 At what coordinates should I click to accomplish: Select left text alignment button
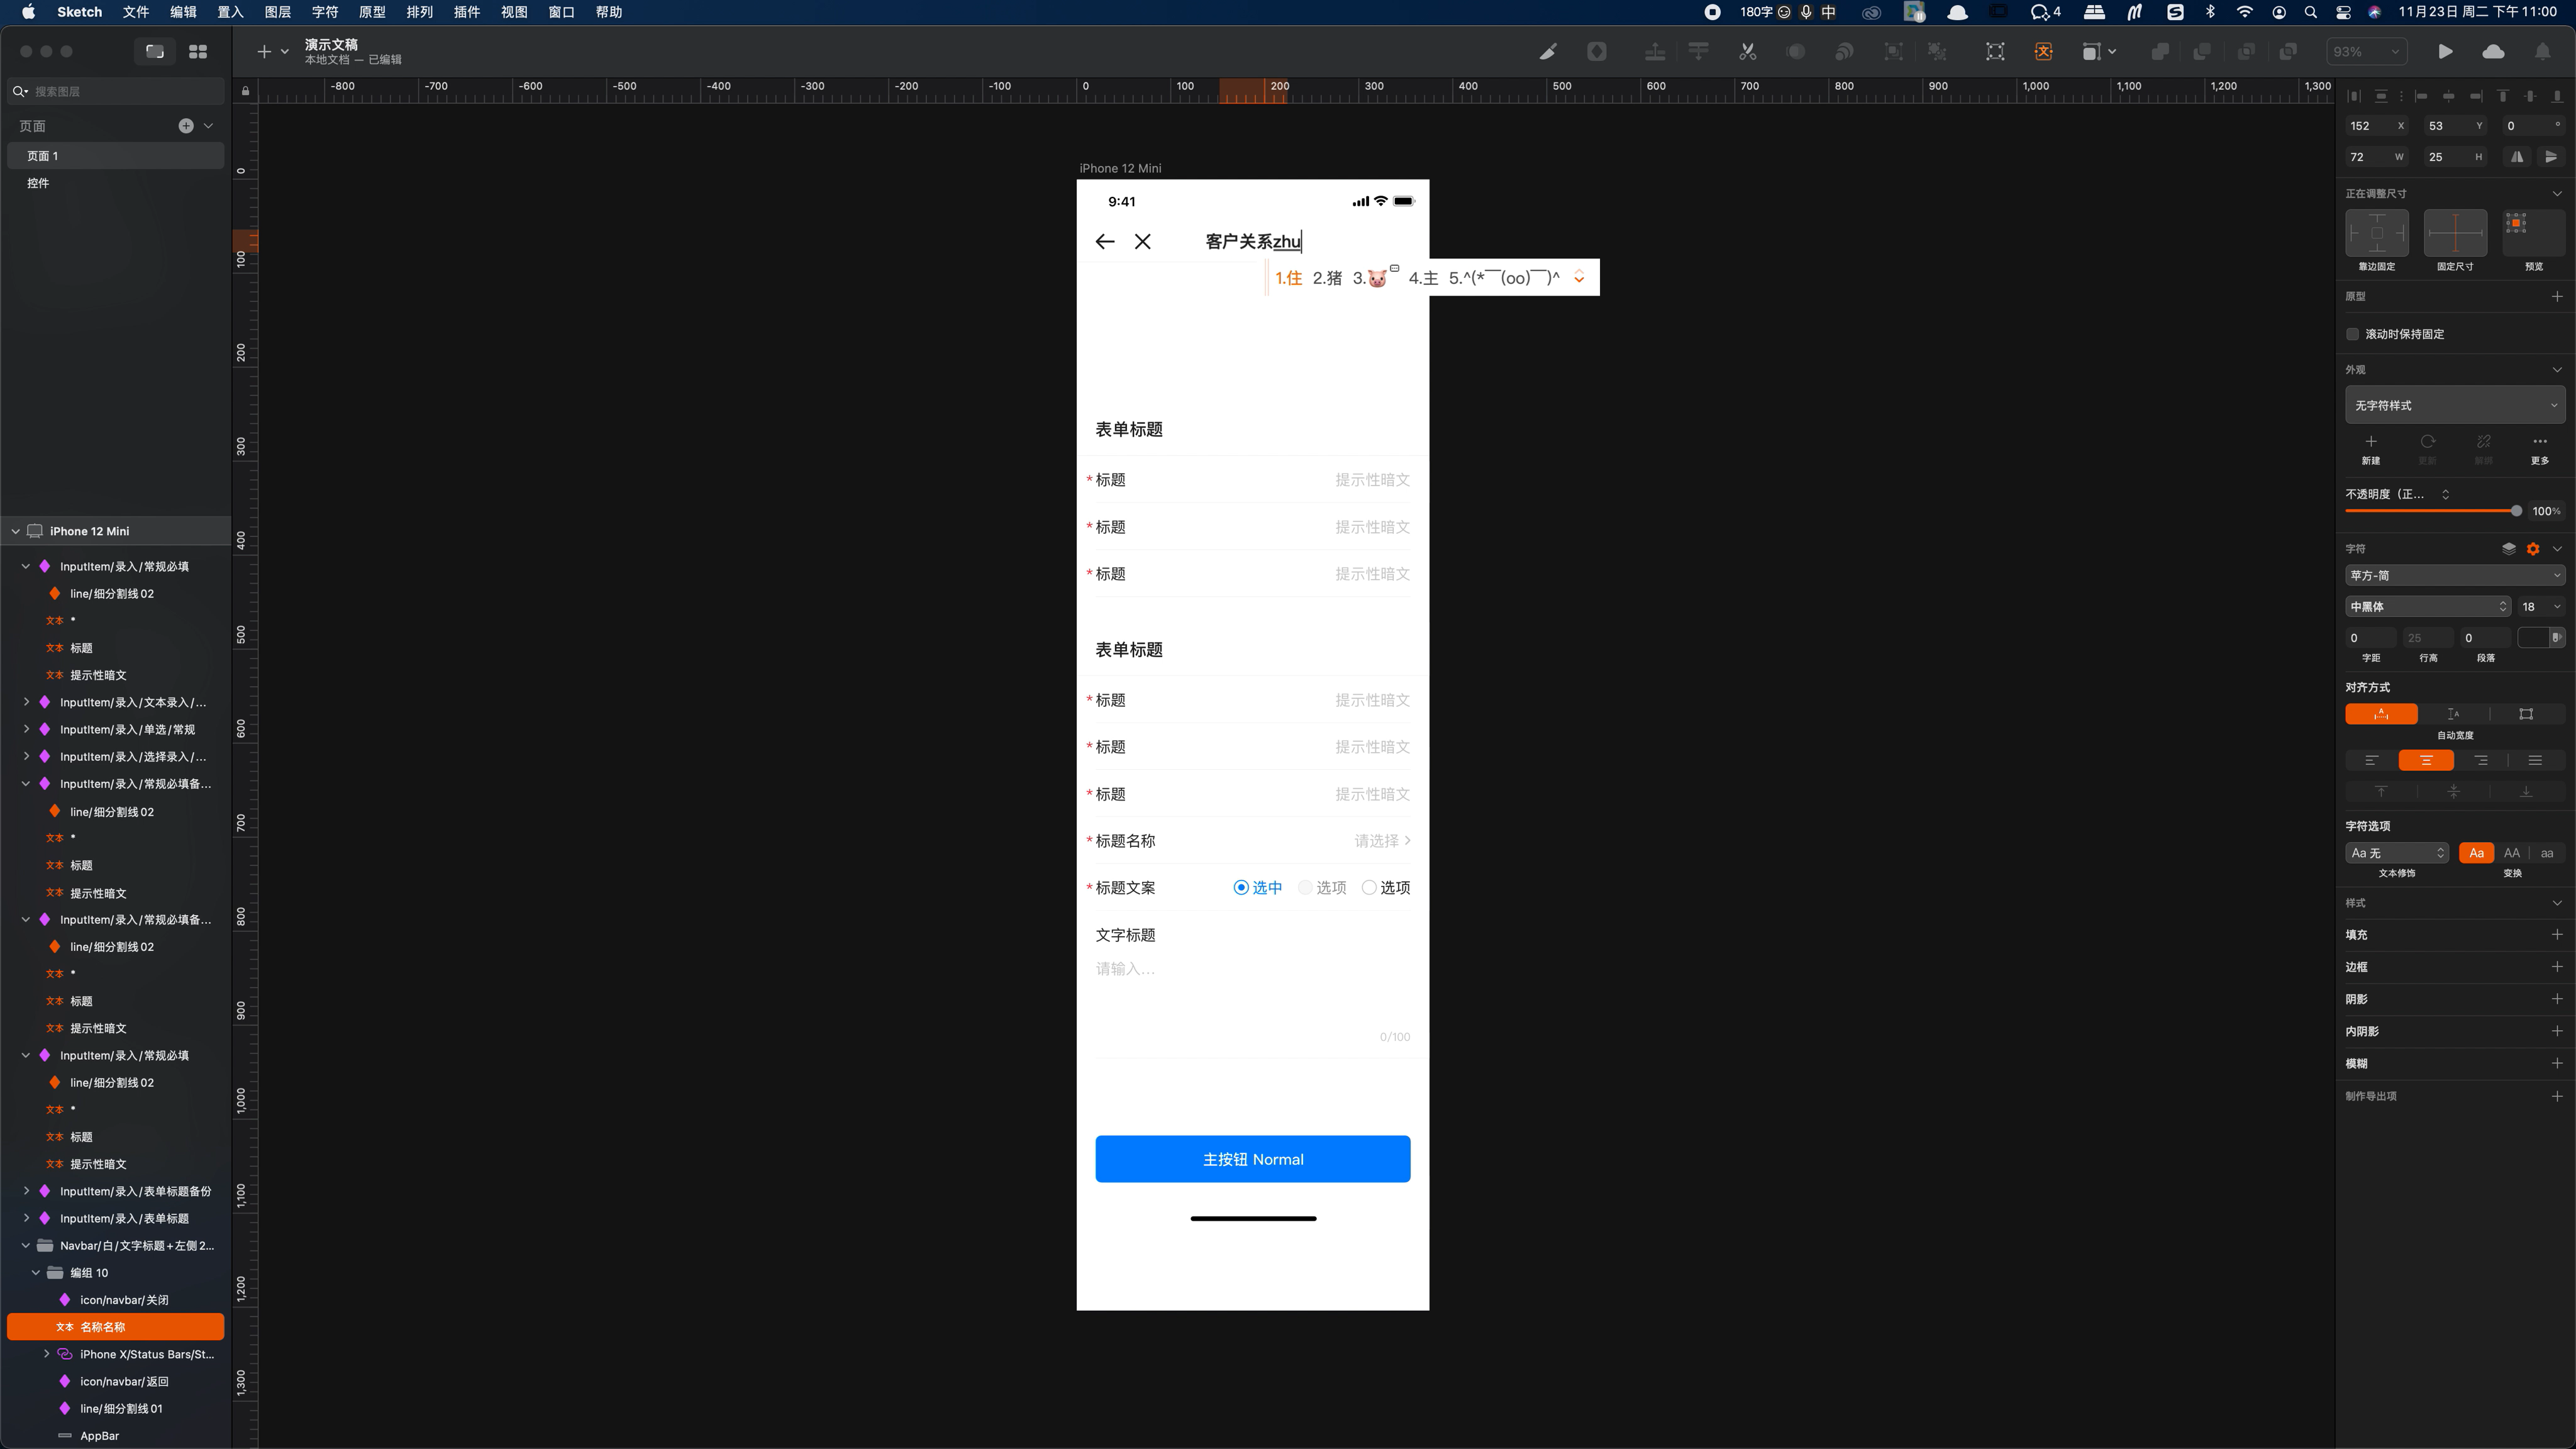tap(2371, 761)
